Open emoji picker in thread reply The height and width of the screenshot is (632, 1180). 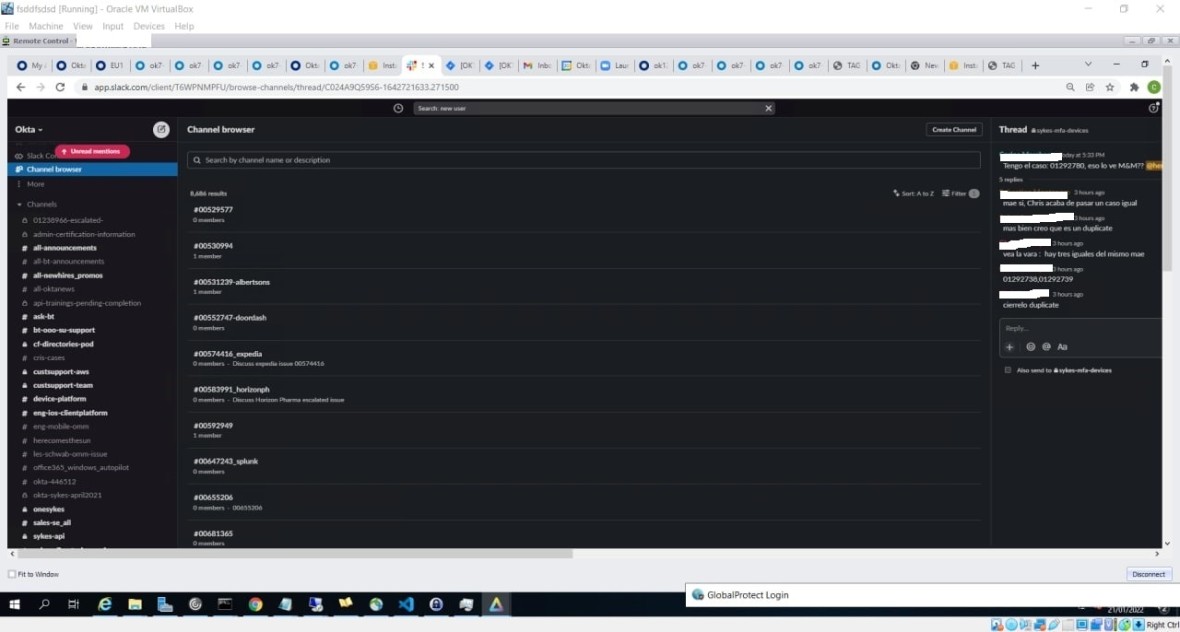pos(1030,347)
